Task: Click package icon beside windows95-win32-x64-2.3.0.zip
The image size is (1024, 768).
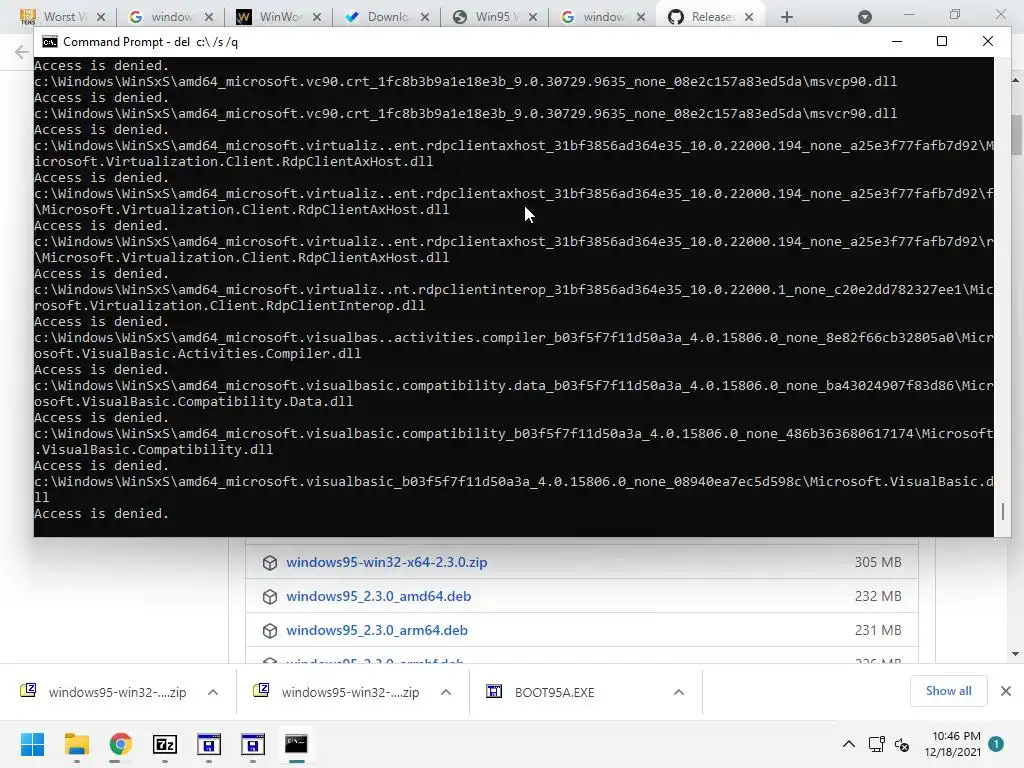Action: (x=270, y=563)
